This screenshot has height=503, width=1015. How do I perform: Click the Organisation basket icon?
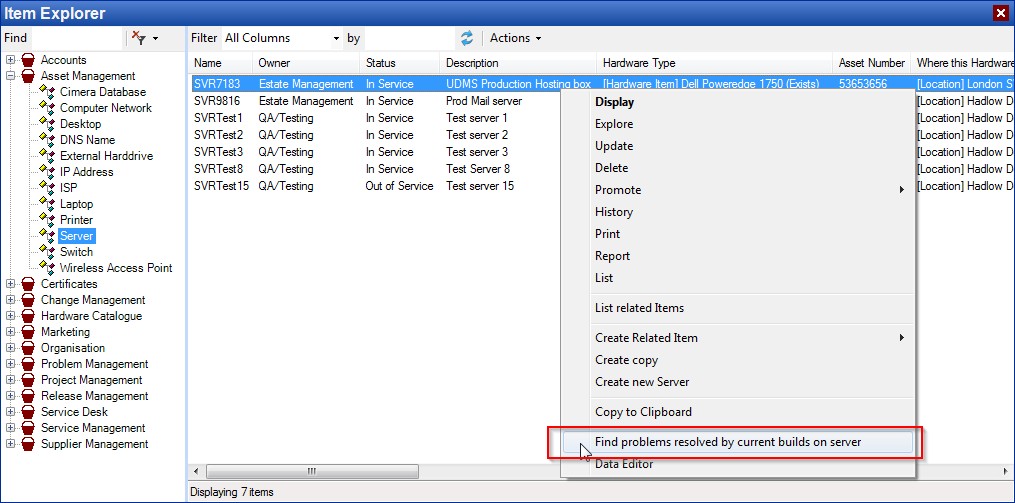28,348
